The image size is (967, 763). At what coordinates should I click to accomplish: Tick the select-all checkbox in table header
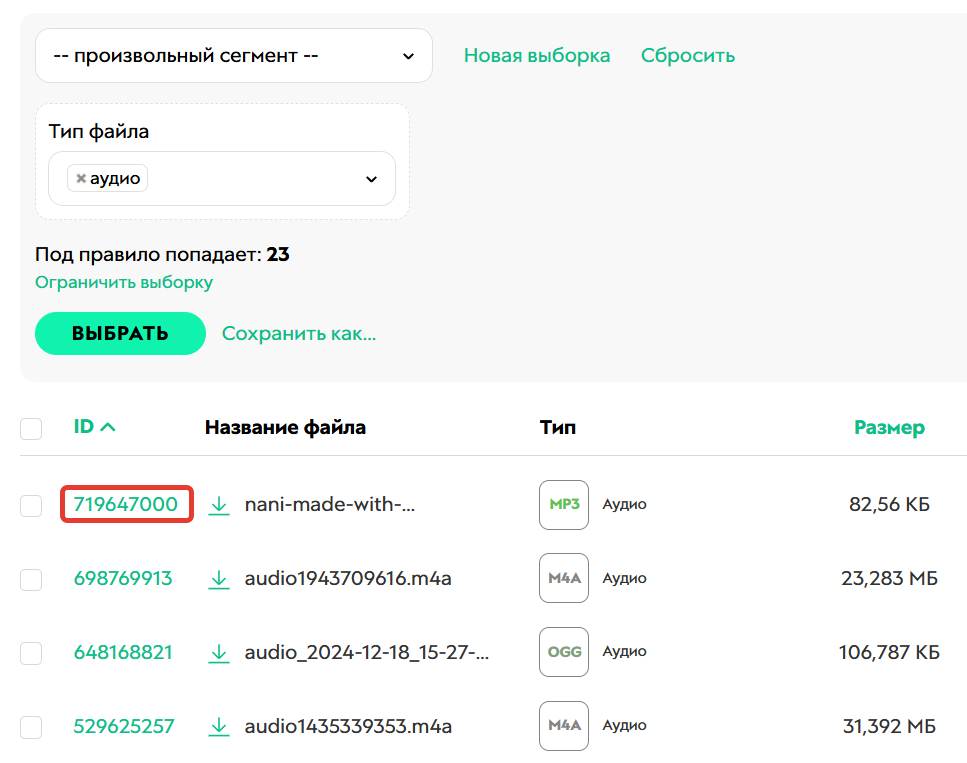coord(31,429)
